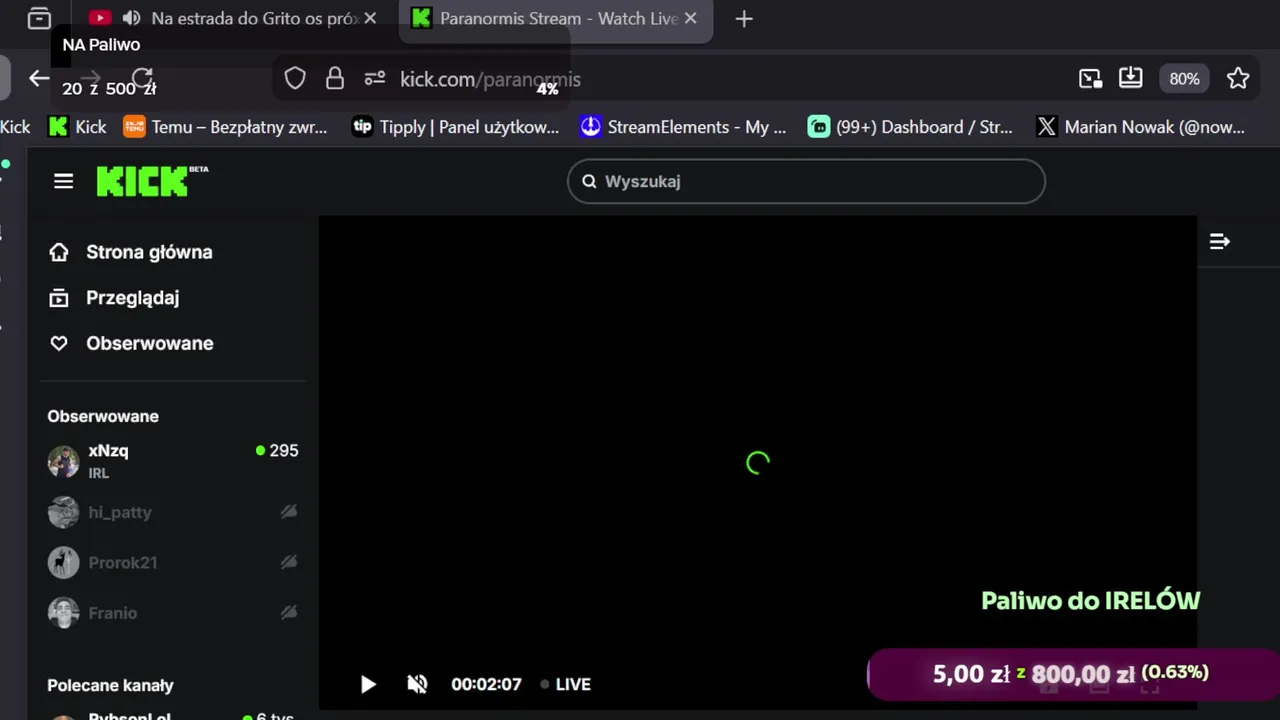Click Prorok21's avatar thumbnail
Viewport: 1280px width, 720px height.
(x=63, y=563)
